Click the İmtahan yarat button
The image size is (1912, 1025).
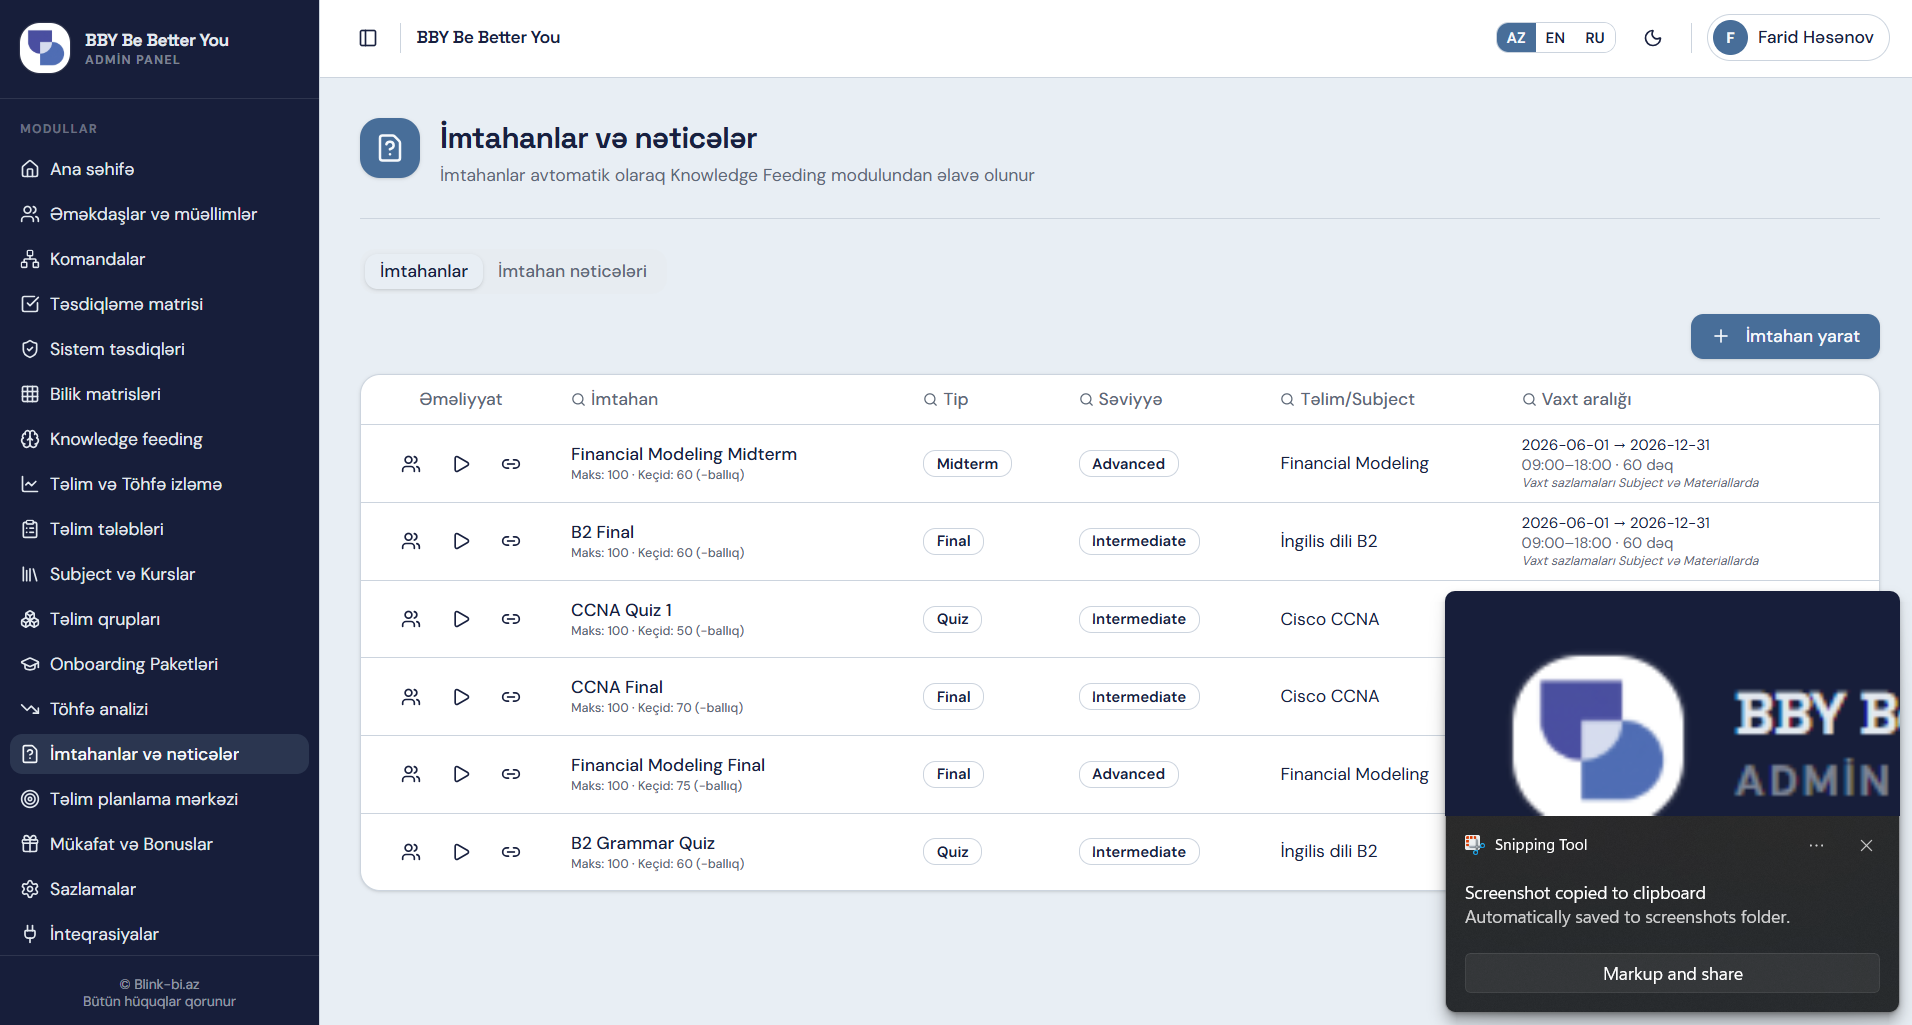[1785, 336]
